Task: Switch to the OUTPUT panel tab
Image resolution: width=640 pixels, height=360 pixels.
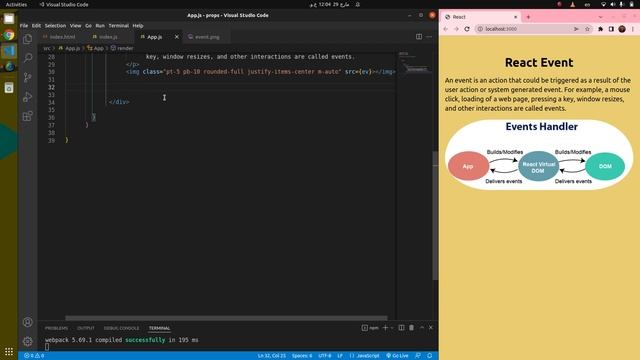Action: tap(86, 328)
